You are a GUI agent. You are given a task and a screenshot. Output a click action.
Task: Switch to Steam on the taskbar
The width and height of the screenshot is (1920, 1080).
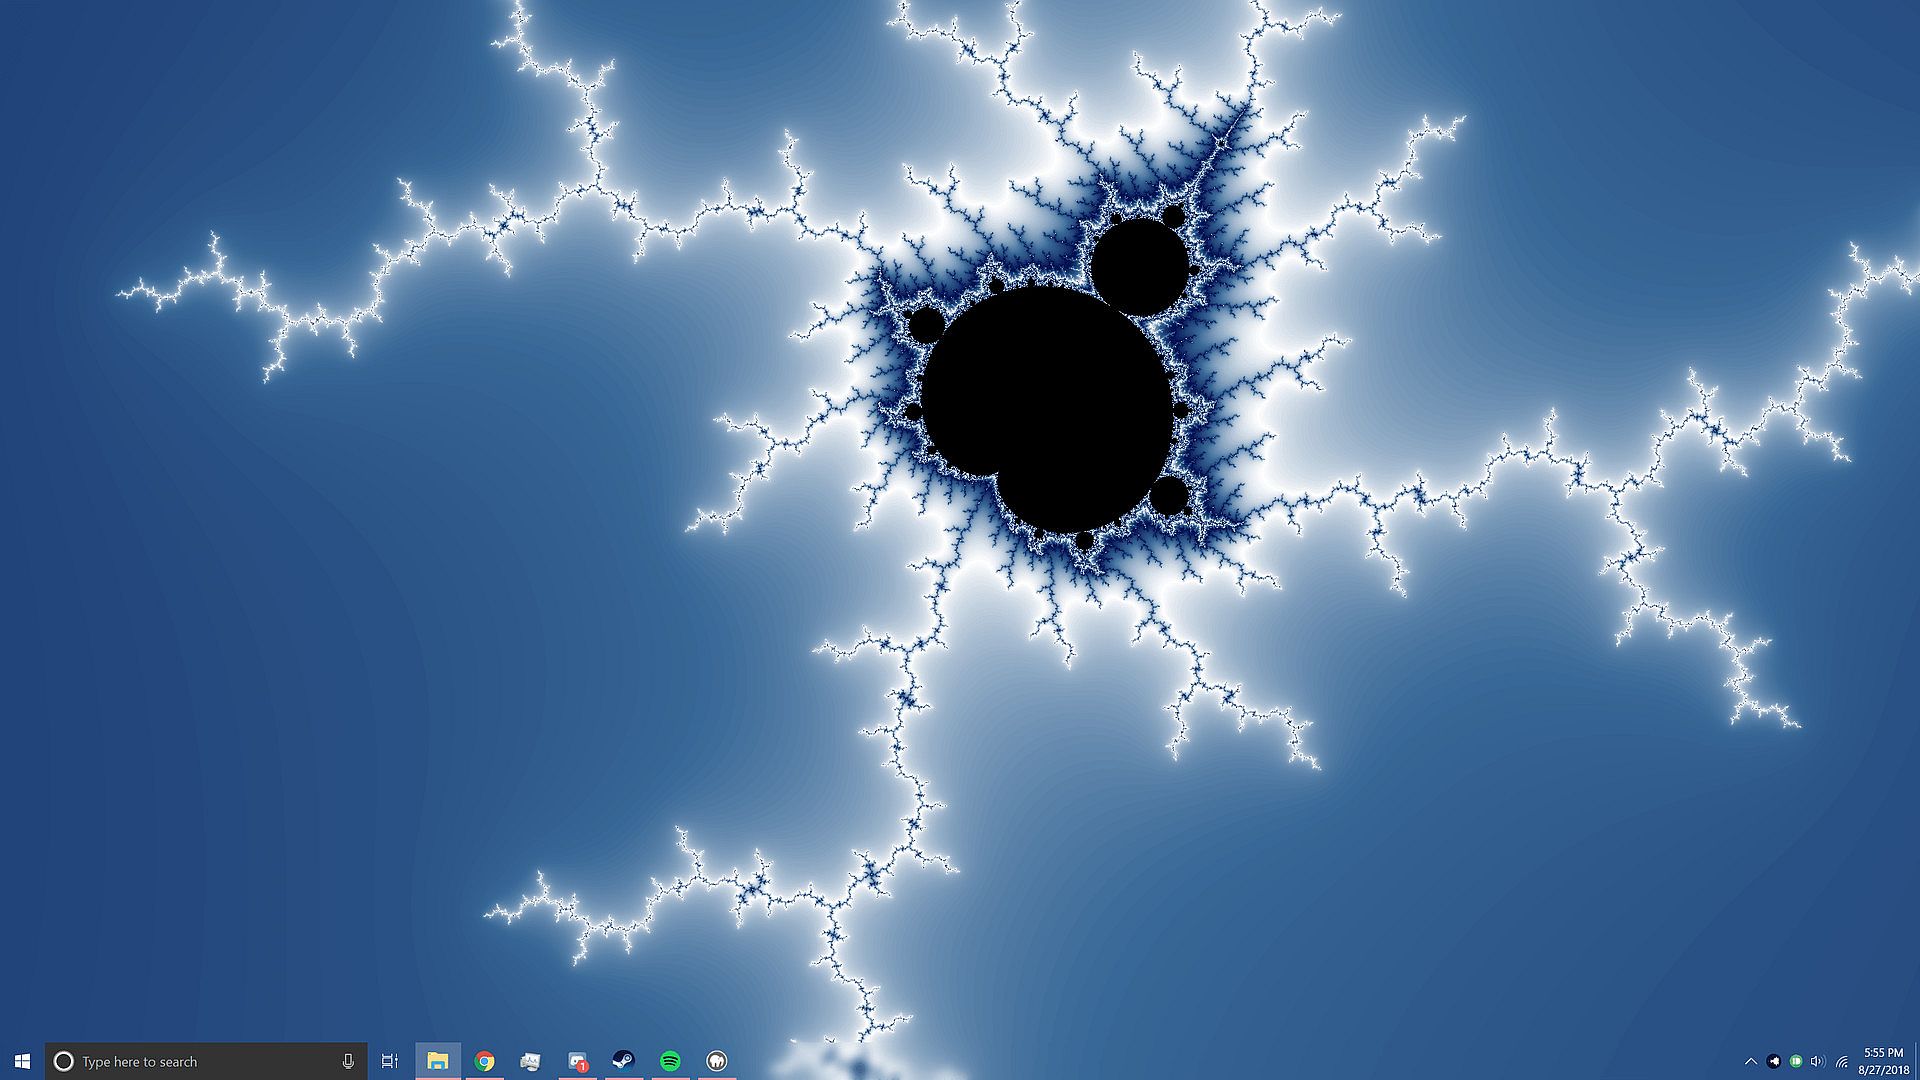click(x=623, y=1061)
